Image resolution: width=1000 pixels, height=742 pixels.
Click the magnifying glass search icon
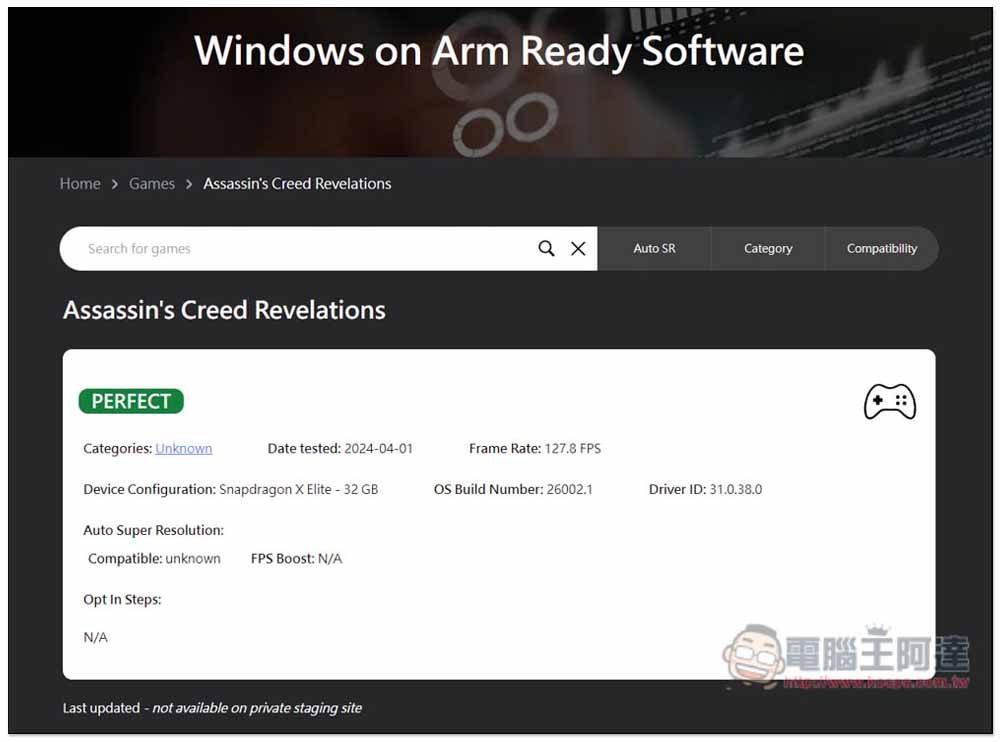click(546, 249)
